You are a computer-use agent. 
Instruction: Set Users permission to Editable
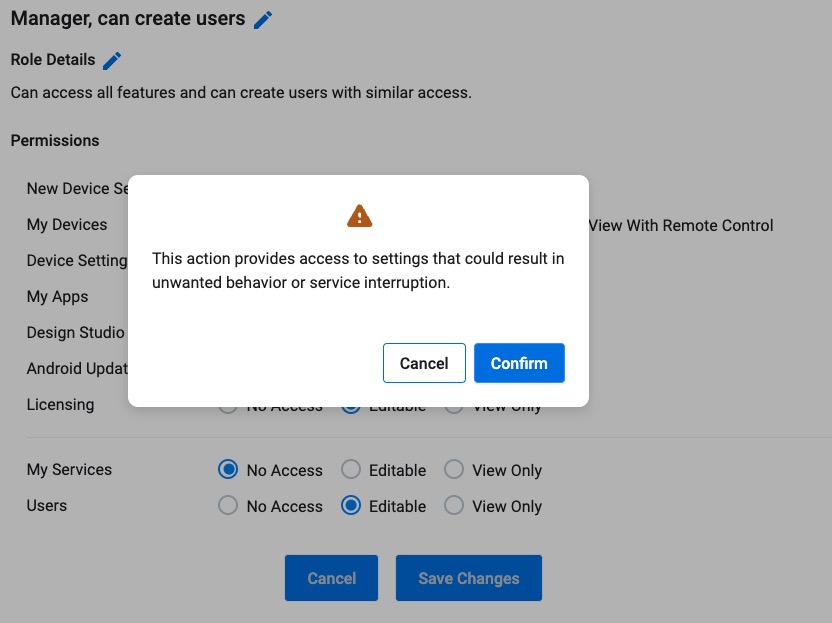tap(351, 506)
